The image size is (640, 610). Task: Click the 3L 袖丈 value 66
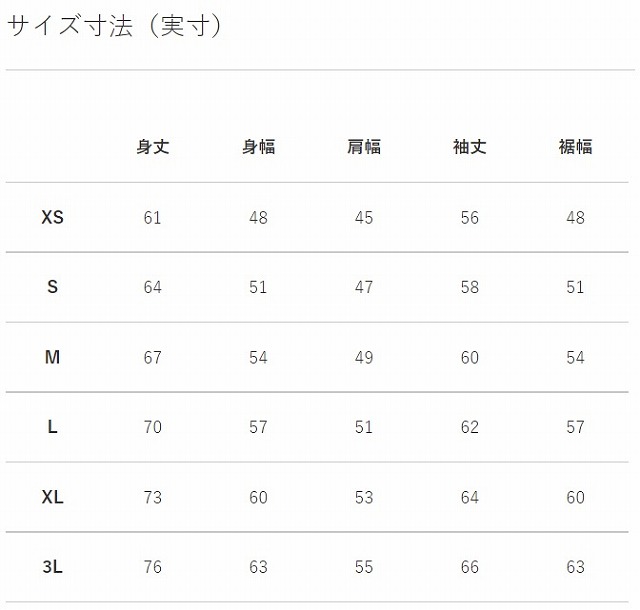[469, 568]
